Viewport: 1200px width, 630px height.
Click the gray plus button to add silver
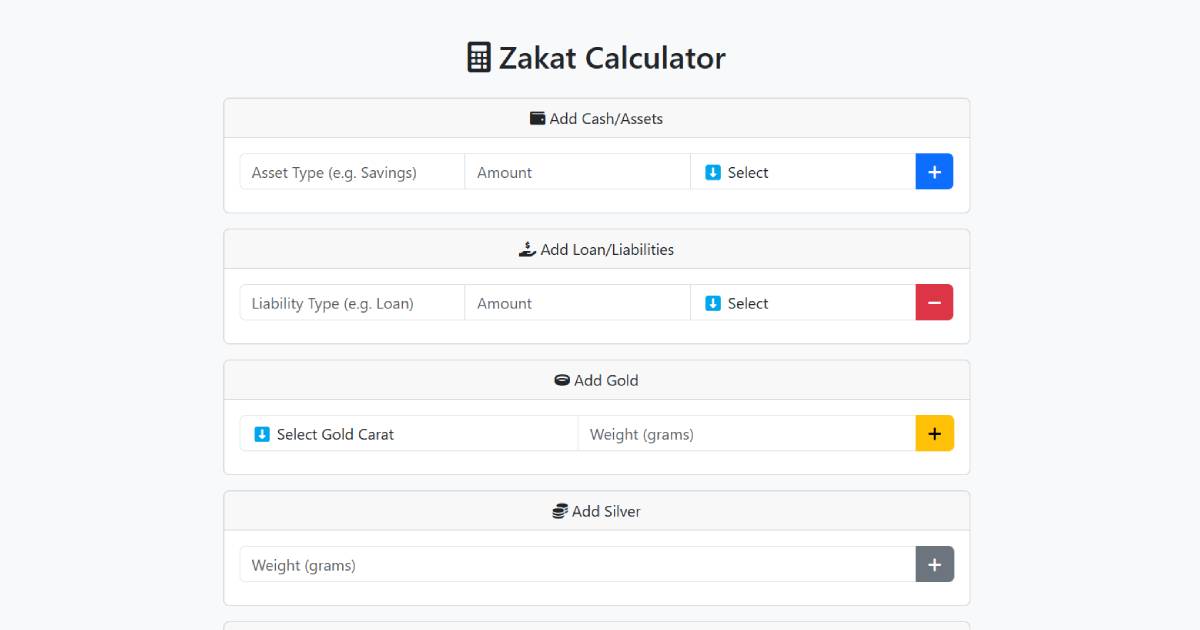[x=934, y=564]
